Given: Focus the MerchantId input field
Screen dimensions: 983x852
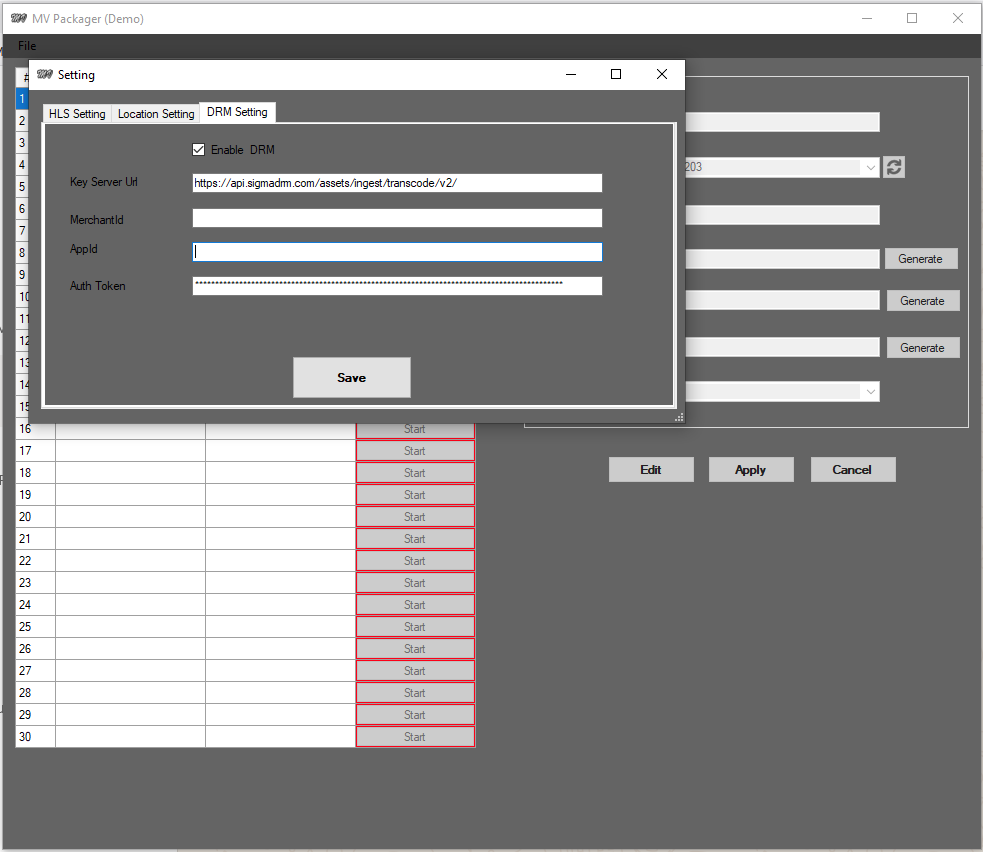Looking at the screenshot, I should tap(397, 218).
